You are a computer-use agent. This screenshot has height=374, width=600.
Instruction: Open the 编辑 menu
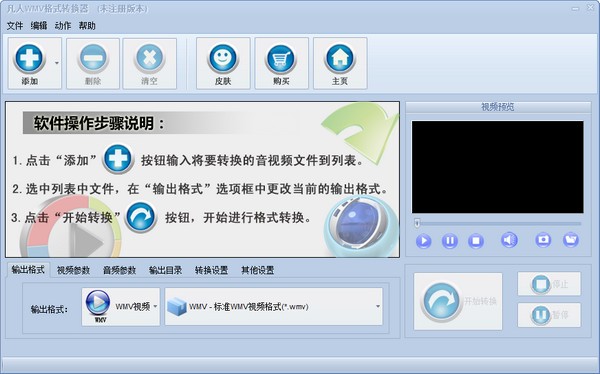pos(39,26)
